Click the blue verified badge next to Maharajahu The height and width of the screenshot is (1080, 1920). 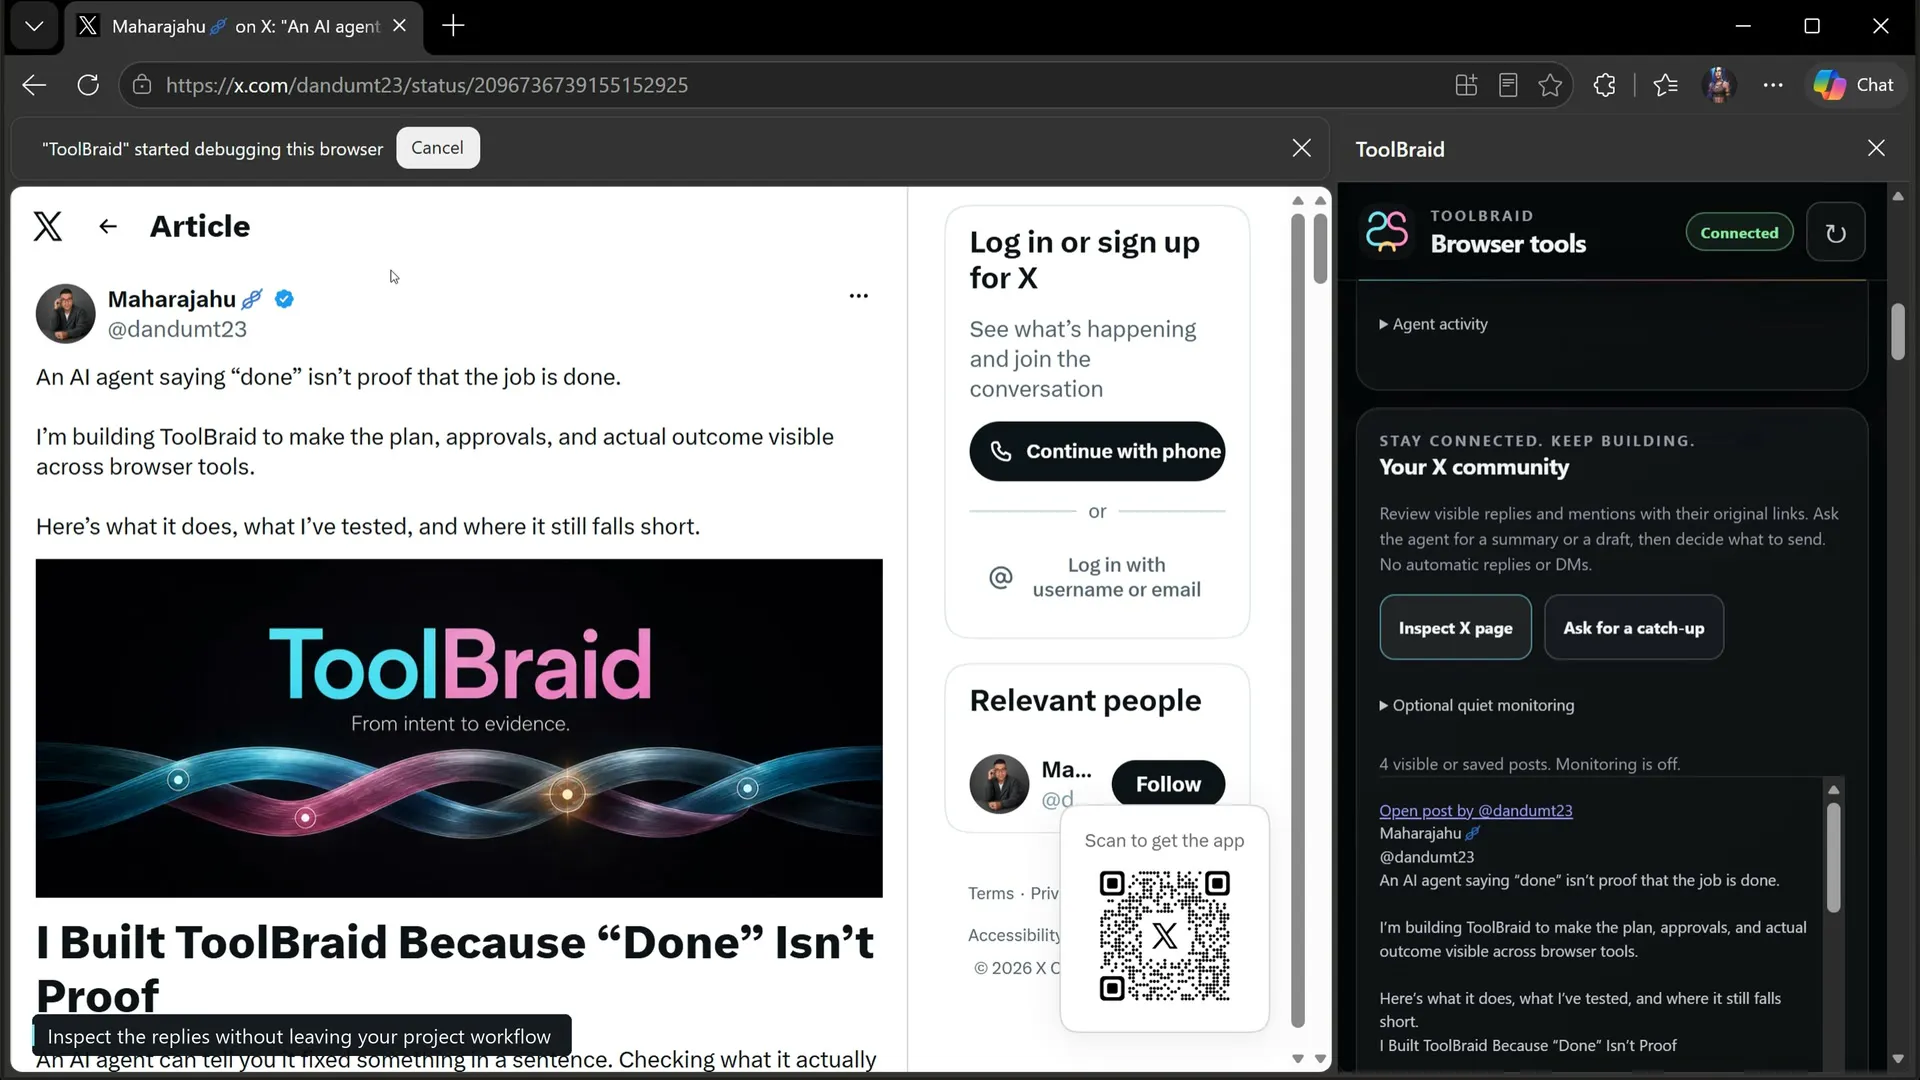pyautogui.click(x=284, y=299)
